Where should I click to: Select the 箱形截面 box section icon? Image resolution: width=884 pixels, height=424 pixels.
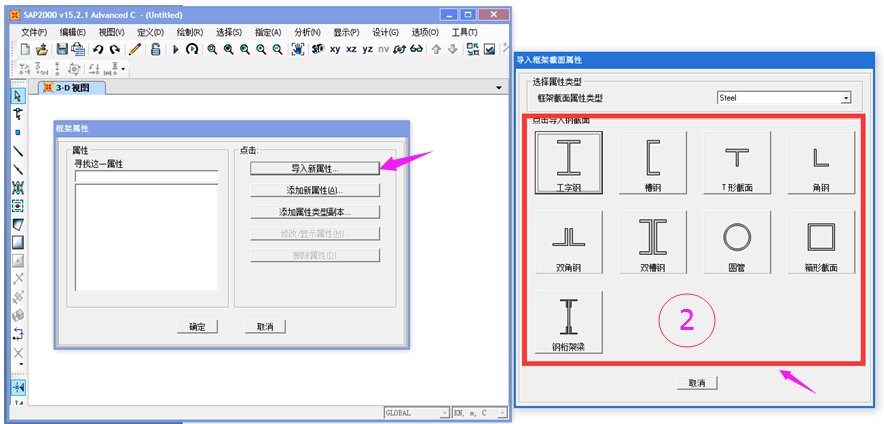[820, 242]
